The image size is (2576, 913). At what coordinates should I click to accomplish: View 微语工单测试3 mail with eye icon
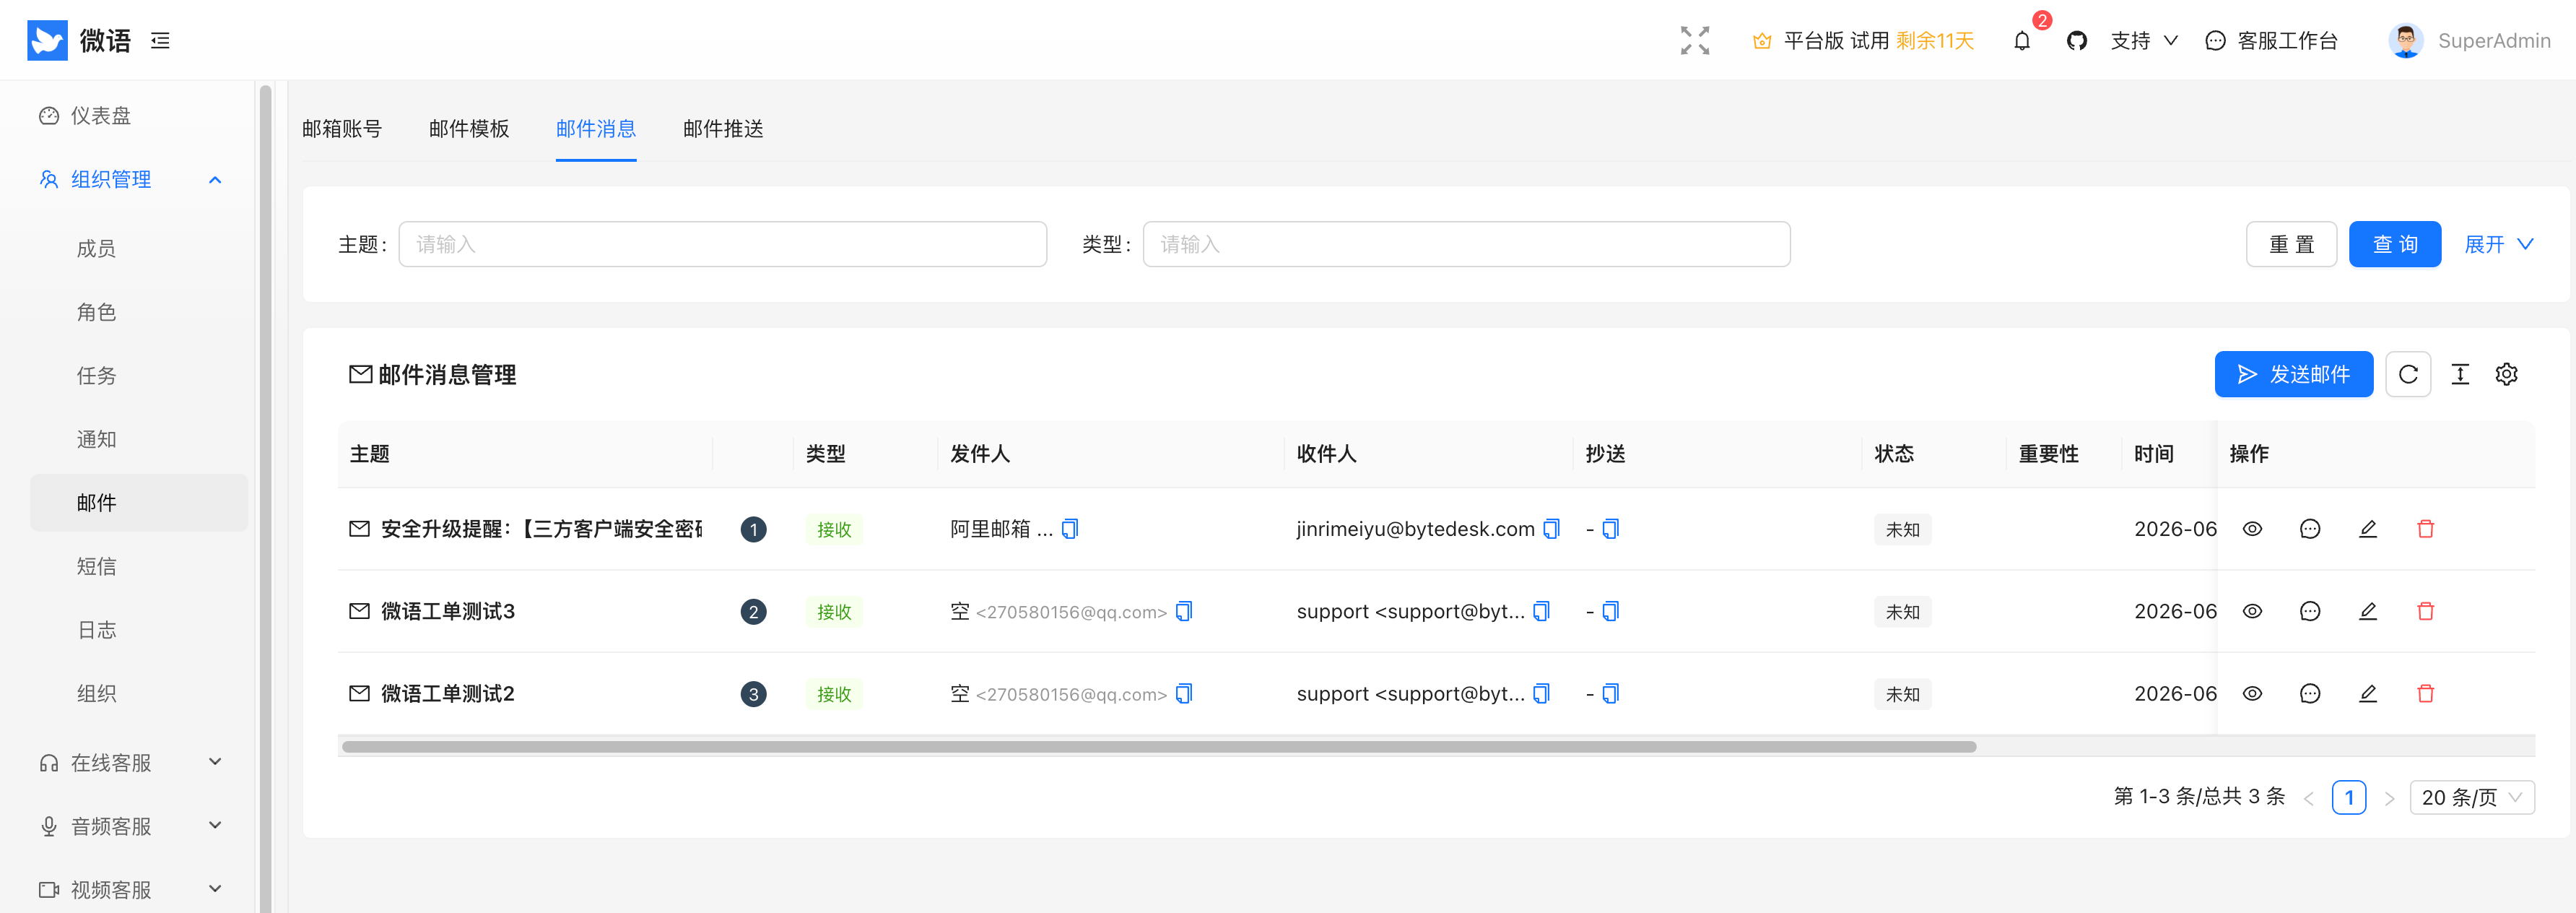tap(2252, 611)
